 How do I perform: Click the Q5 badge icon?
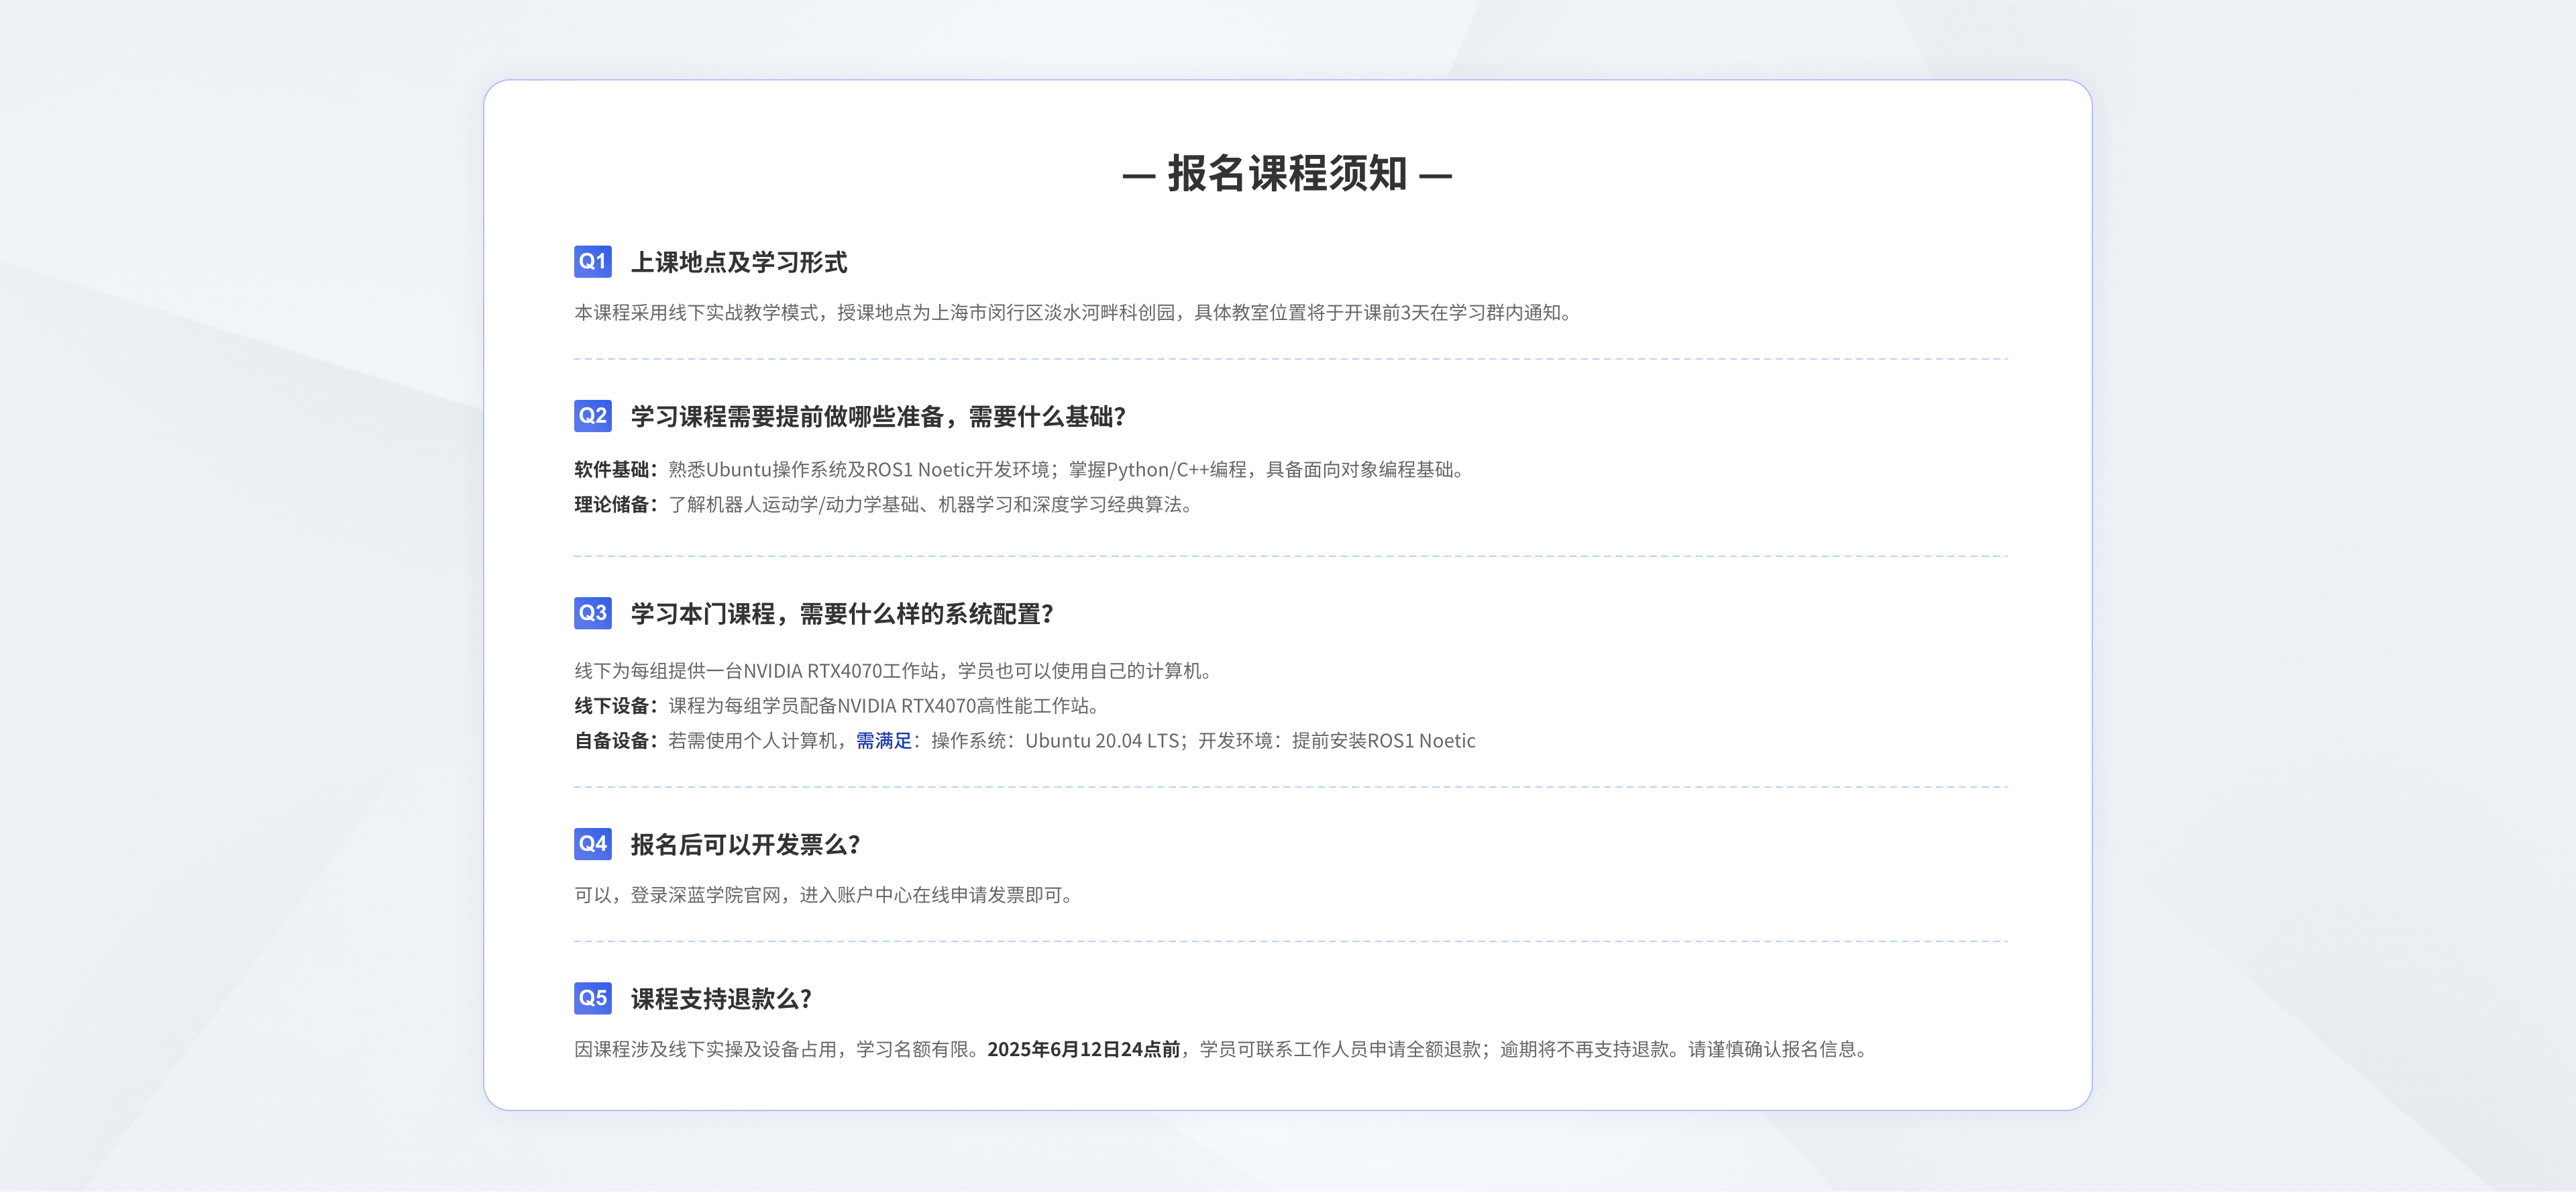tap(593, 997)
